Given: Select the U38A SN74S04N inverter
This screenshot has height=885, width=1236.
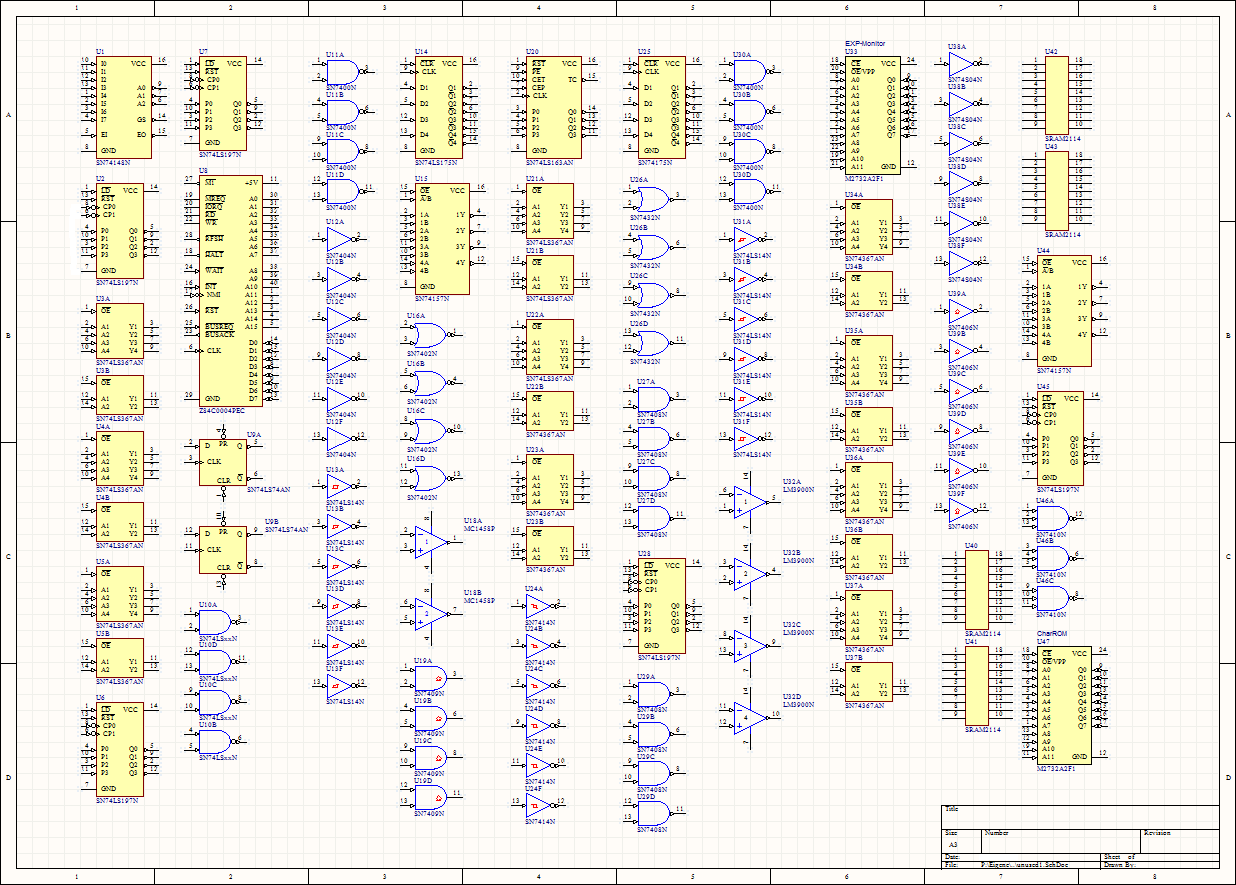Looking at the screenshot, I should point(962,64).
